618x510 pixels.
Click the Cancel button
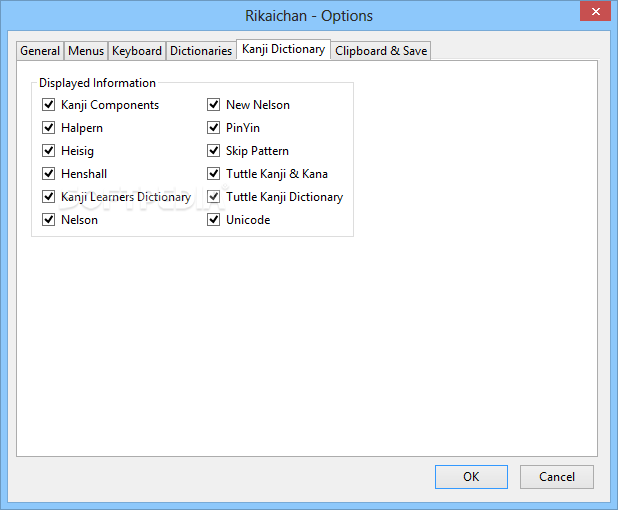pyautogui.click(x=557, y=477)
